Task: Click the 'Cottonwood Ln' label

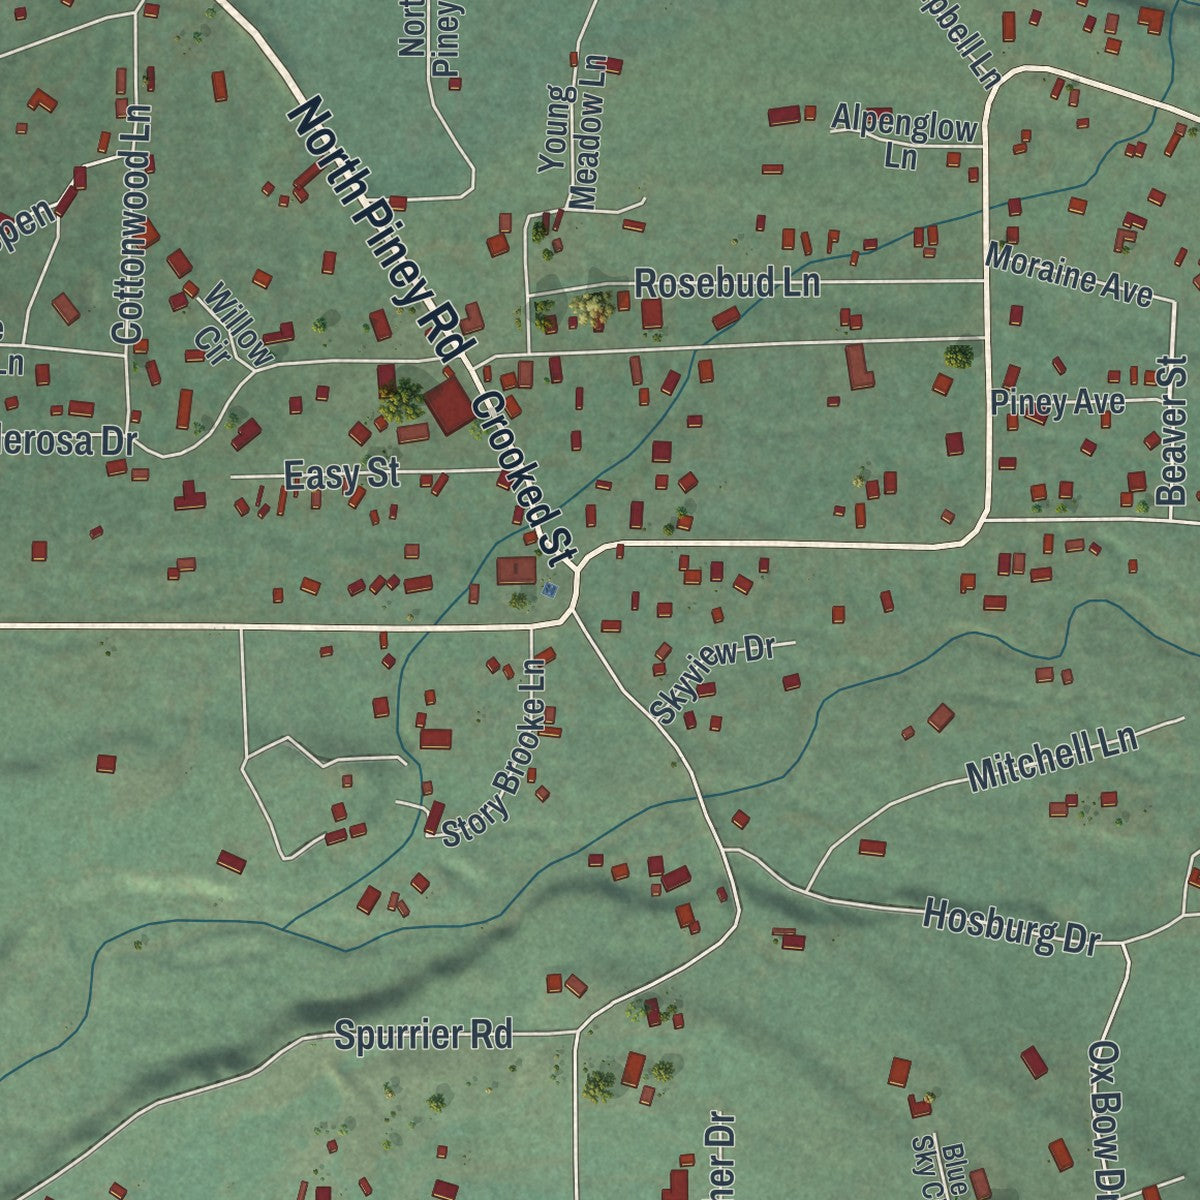Action: pos(134,225)
